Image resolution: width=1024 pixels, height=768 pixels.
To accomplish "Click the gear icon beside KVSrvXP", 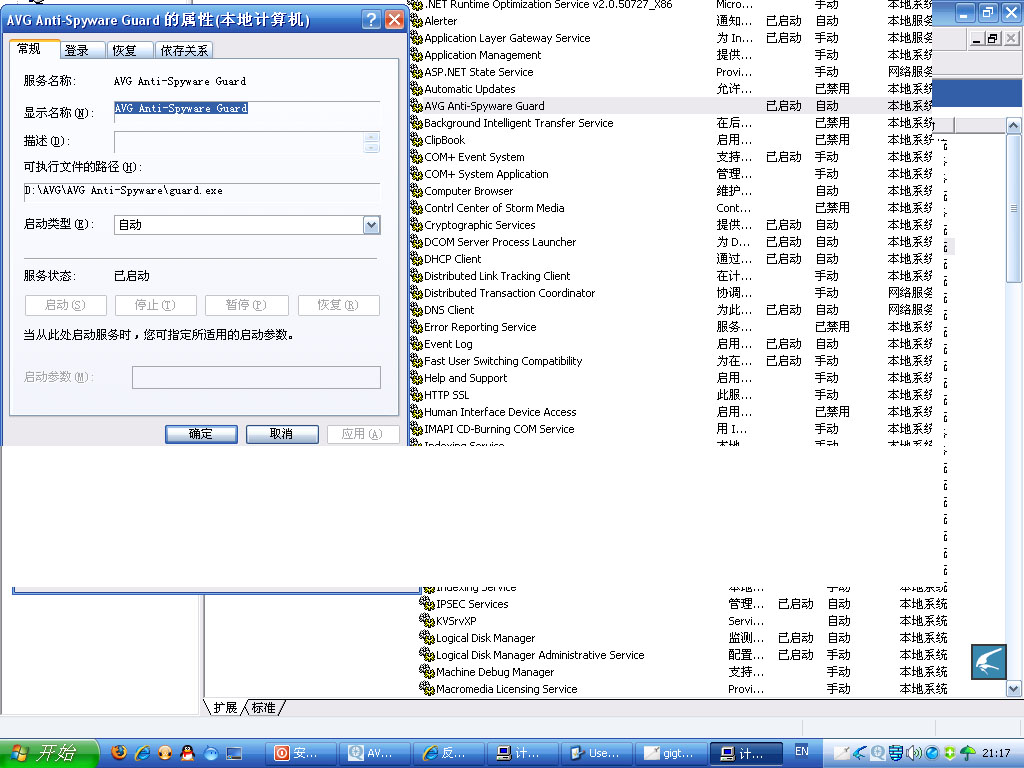I will coord(427,621).
